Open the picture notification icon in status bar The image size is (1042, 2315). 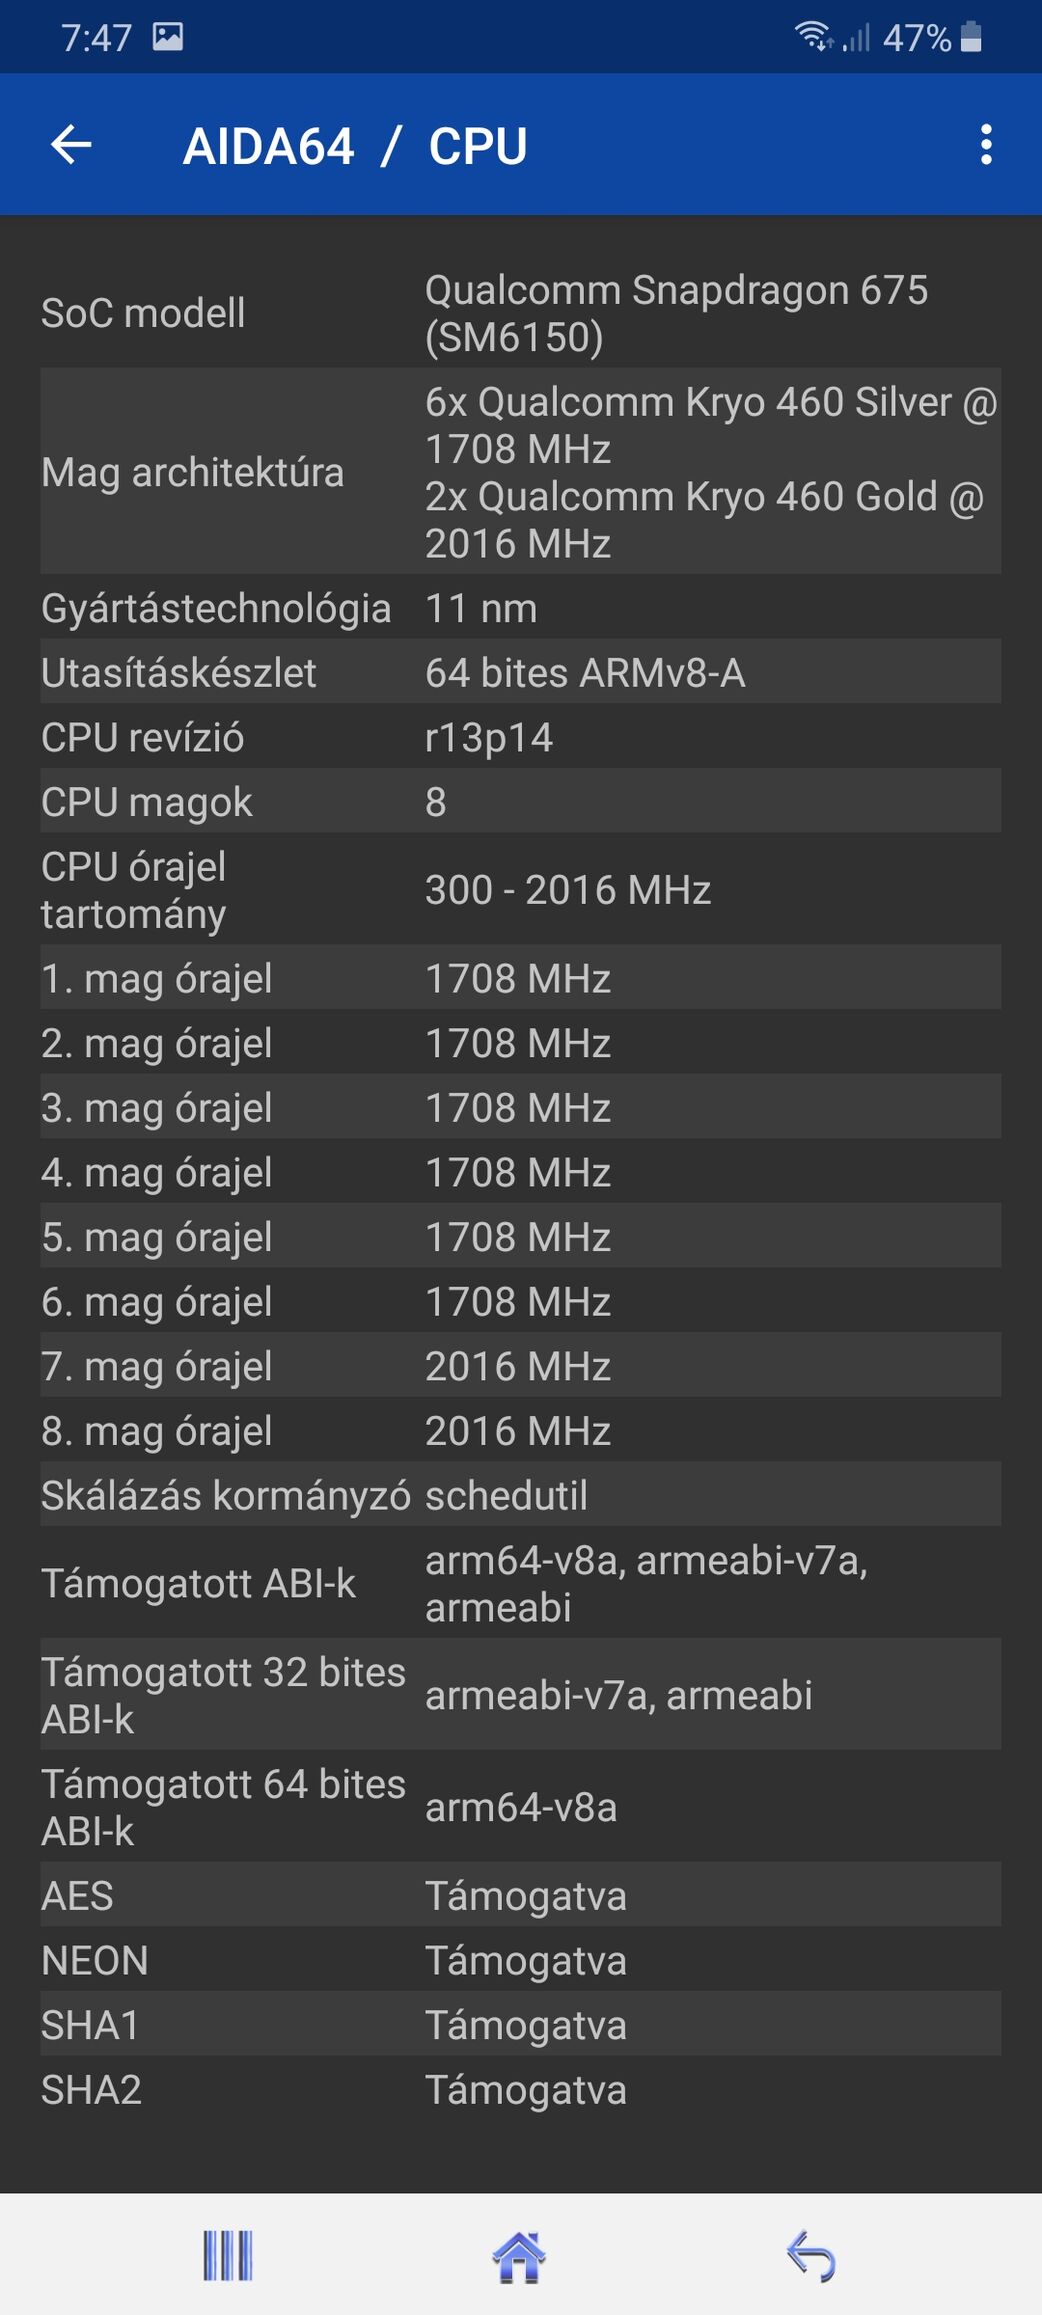(x=168, y=37)
